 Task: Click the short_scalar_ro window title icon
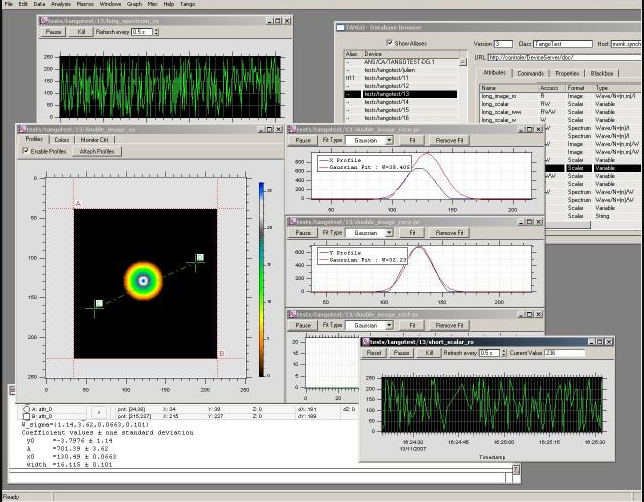(366, 341)
